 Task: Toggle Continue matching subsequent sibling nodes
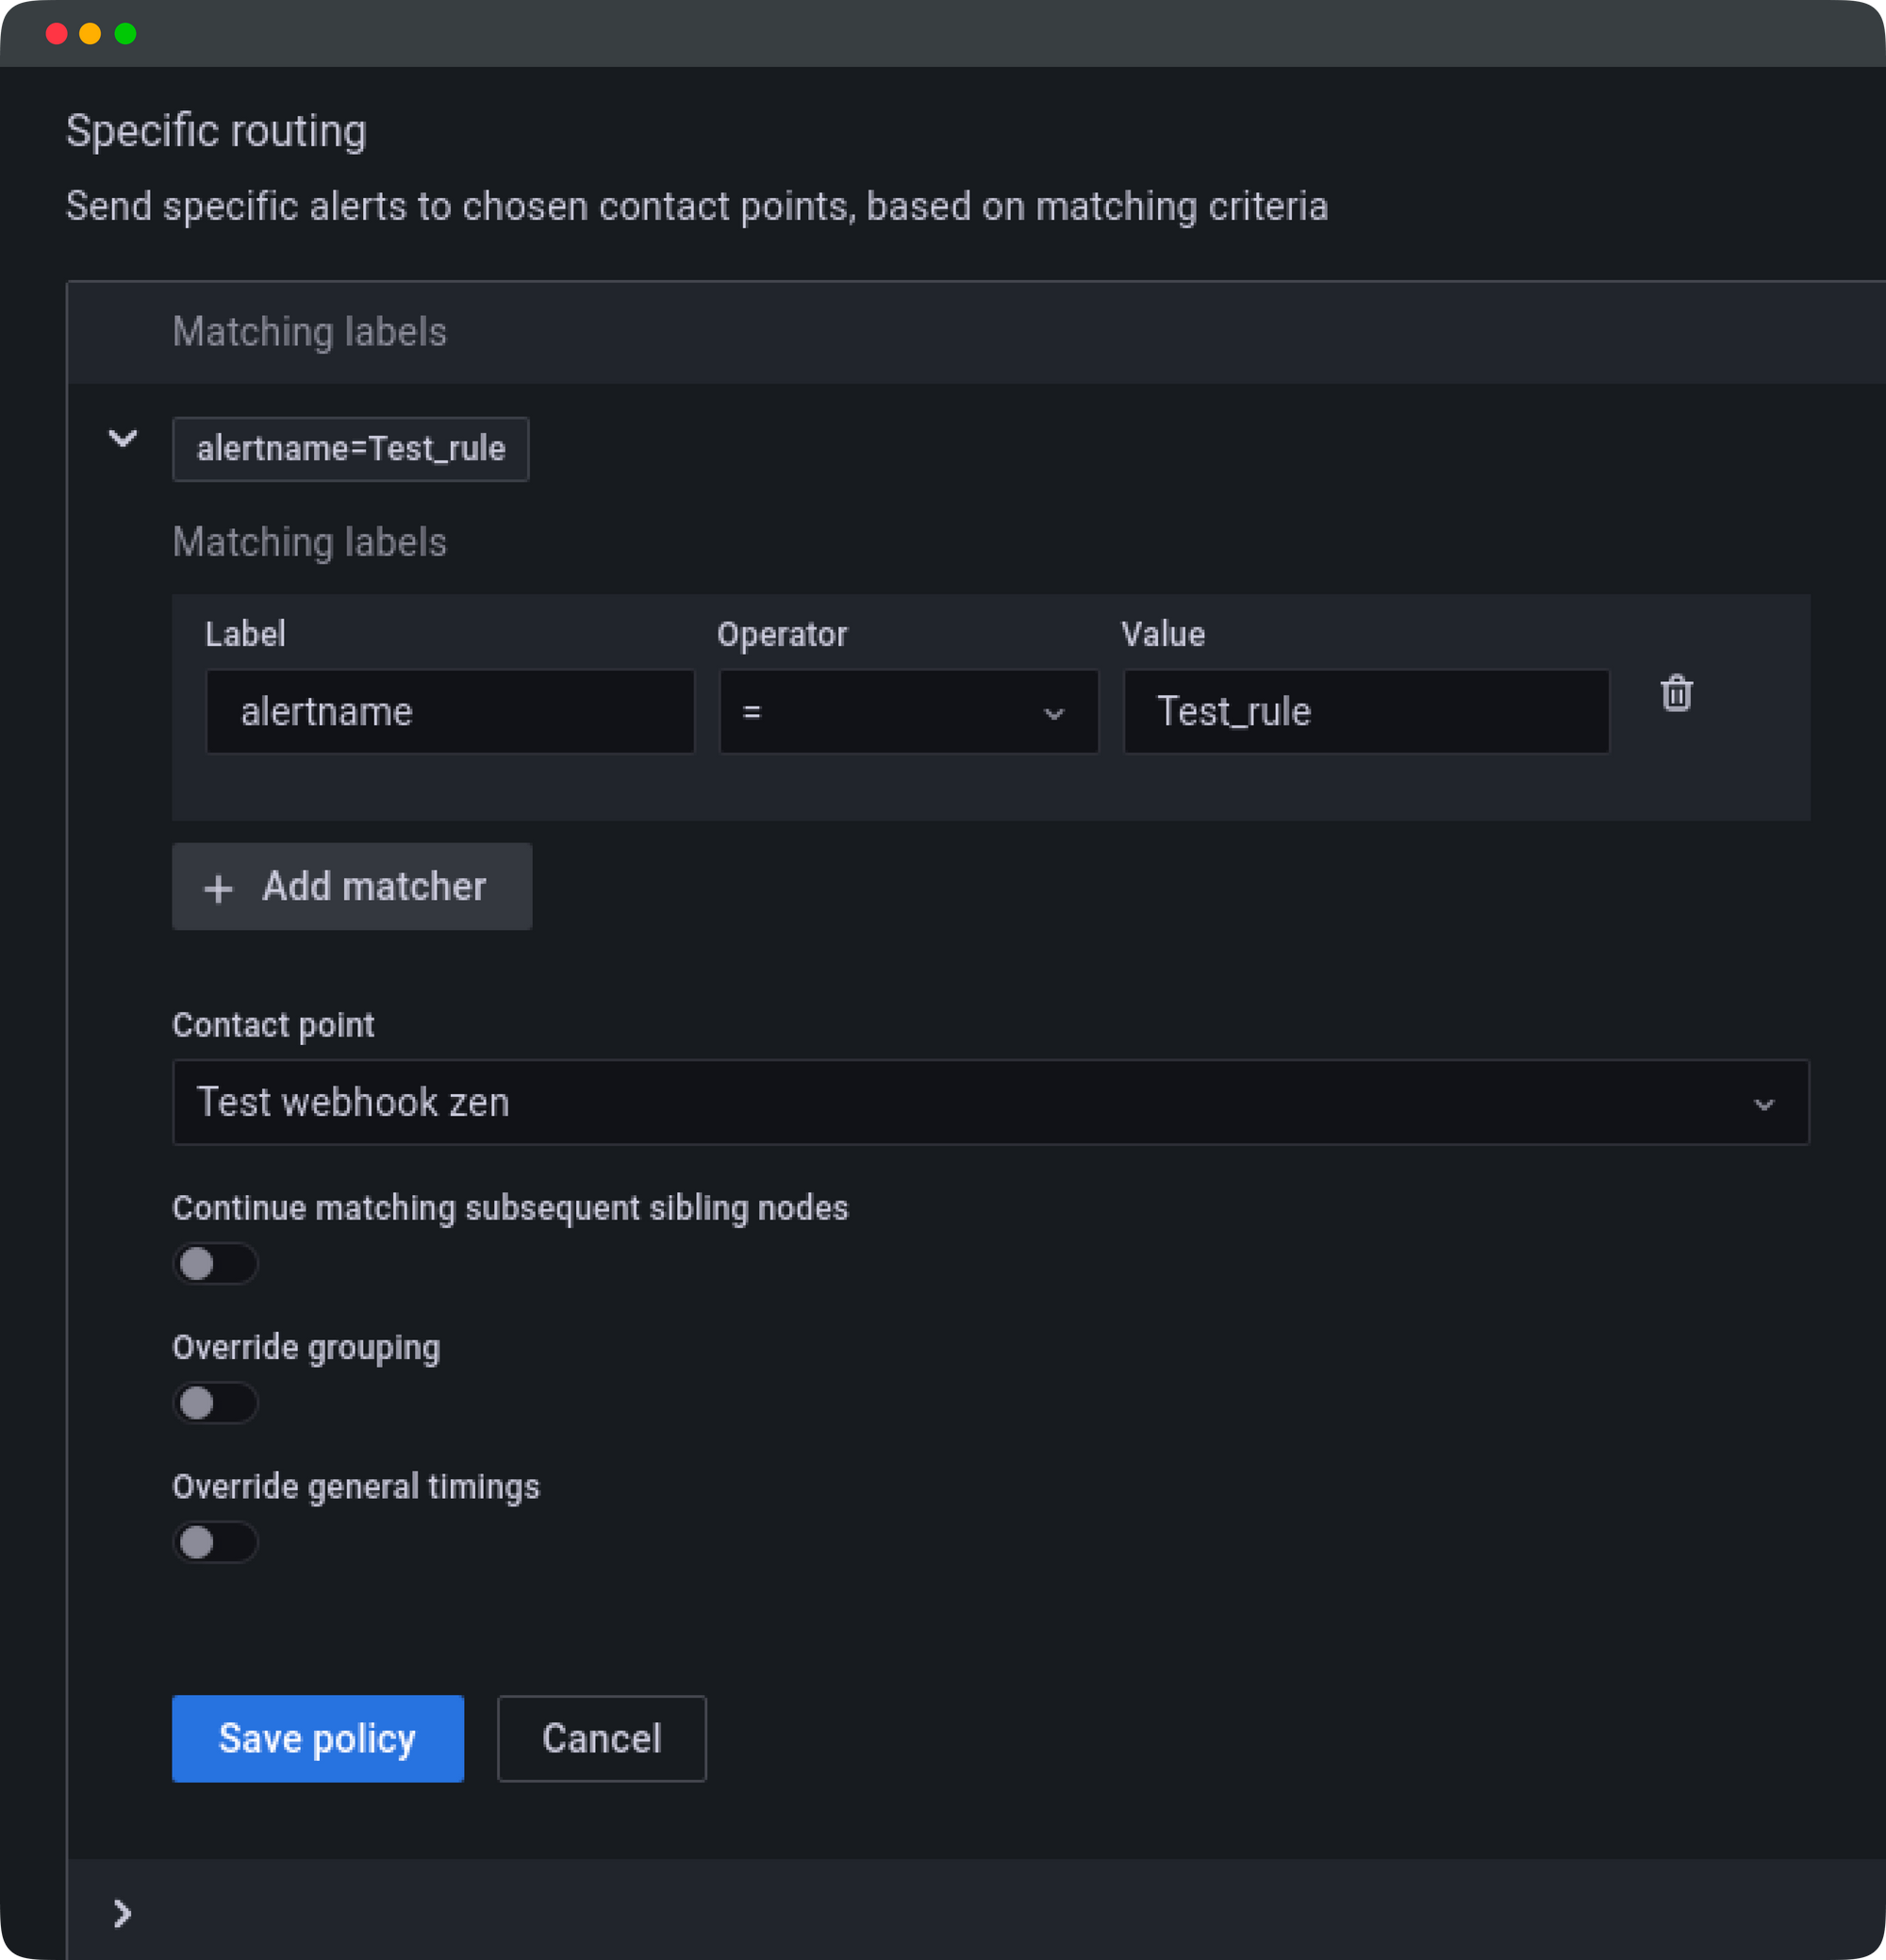pos(215,1264)
